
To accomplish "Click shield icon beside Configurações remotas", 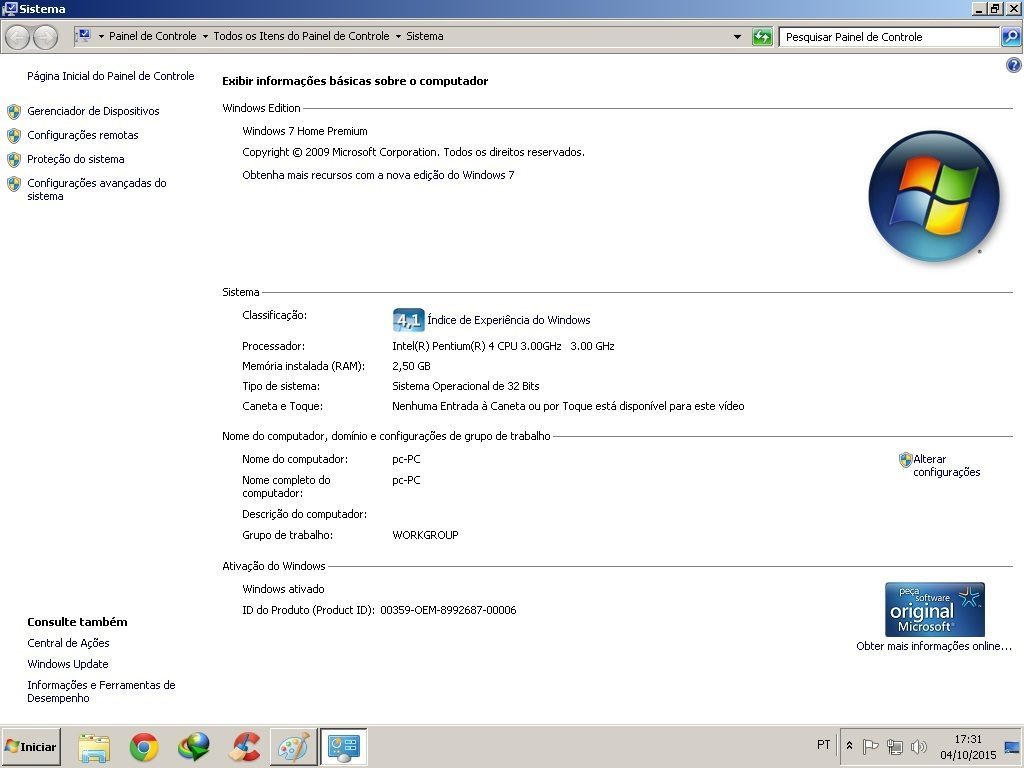I will [14, 136].
